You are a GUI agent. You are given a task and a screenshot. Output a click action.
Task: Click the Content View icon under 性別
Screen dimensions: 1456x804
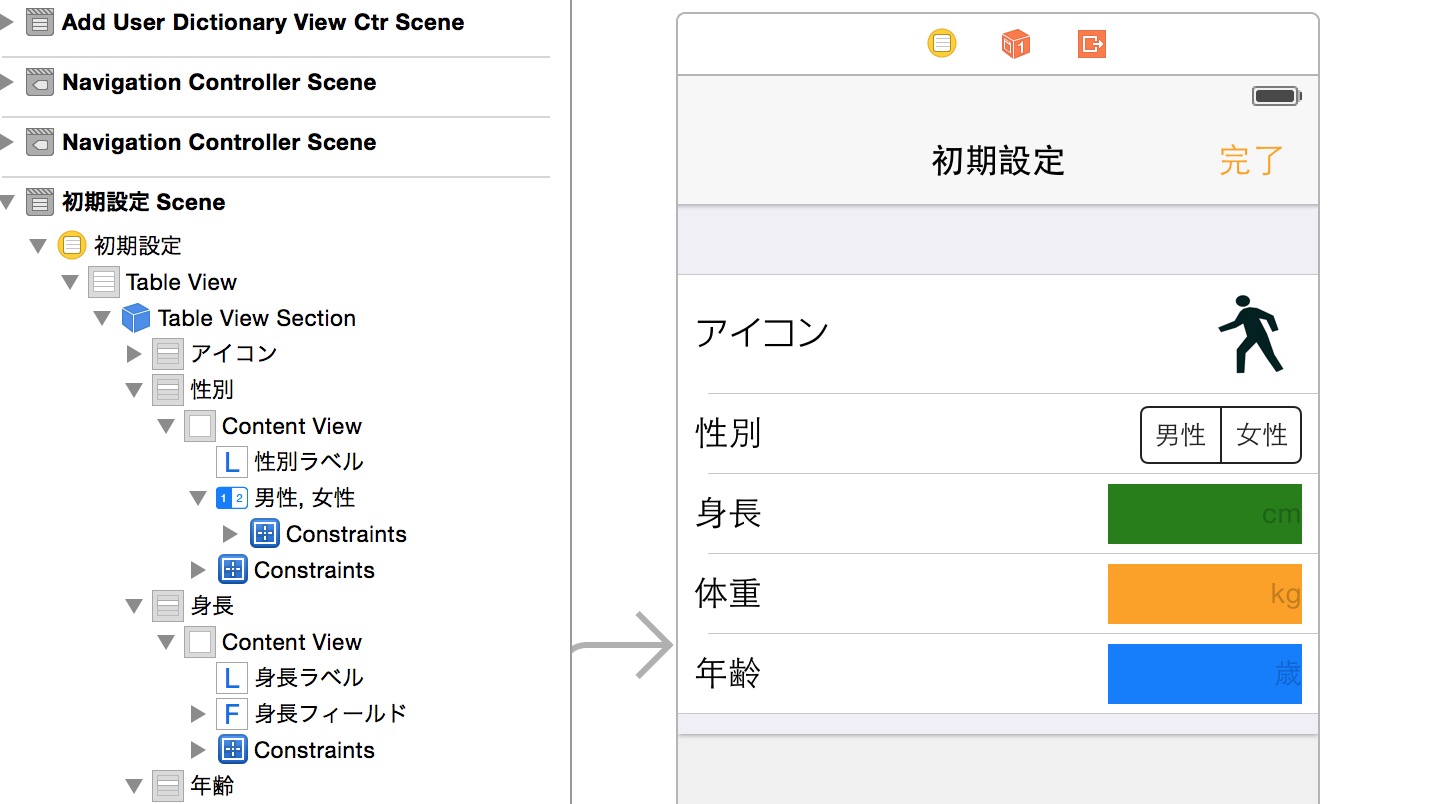pos(200,426)
